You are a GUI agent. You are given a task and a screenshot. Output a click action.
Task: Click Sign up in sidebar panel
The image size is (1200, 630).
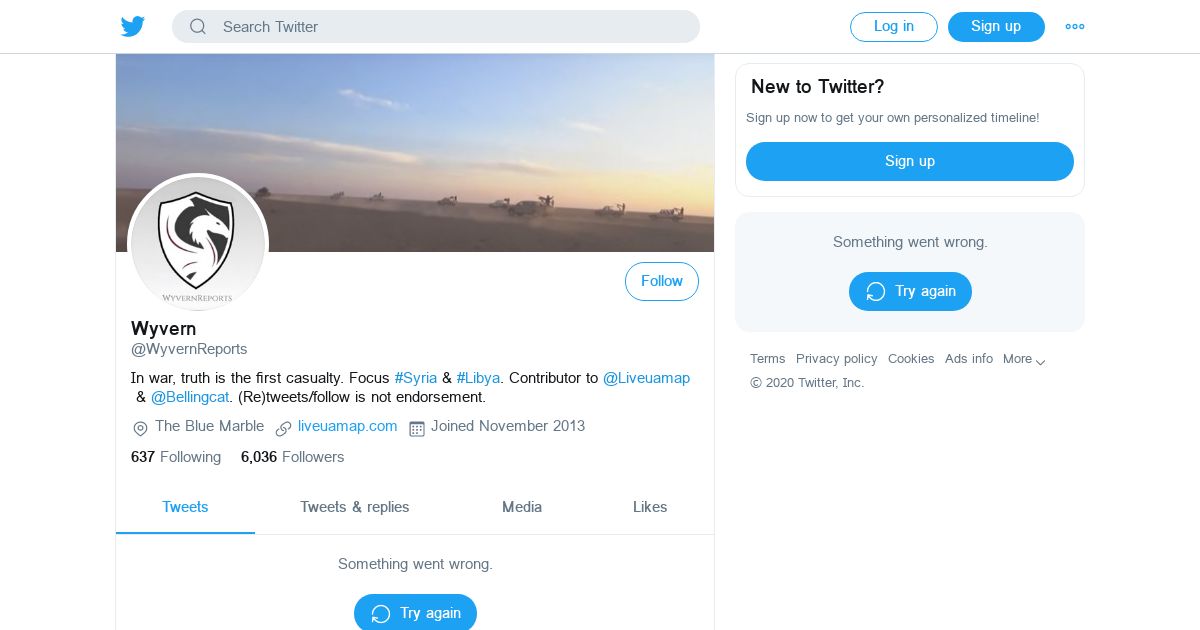click(909, 161)
